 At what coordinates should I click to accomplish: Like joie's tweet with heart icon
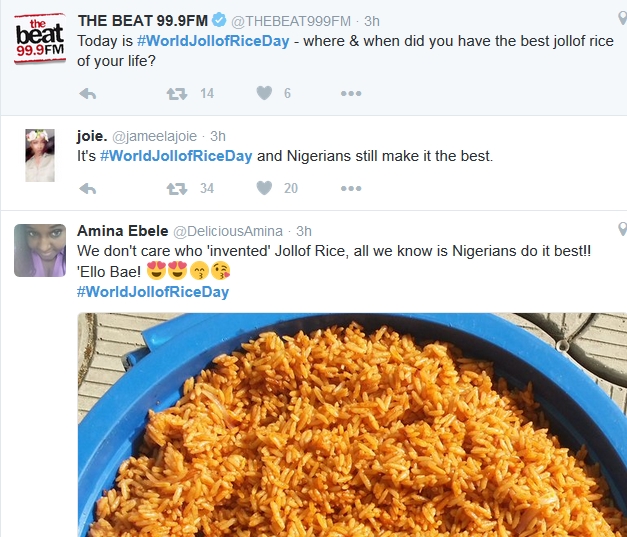coord(264,188)
